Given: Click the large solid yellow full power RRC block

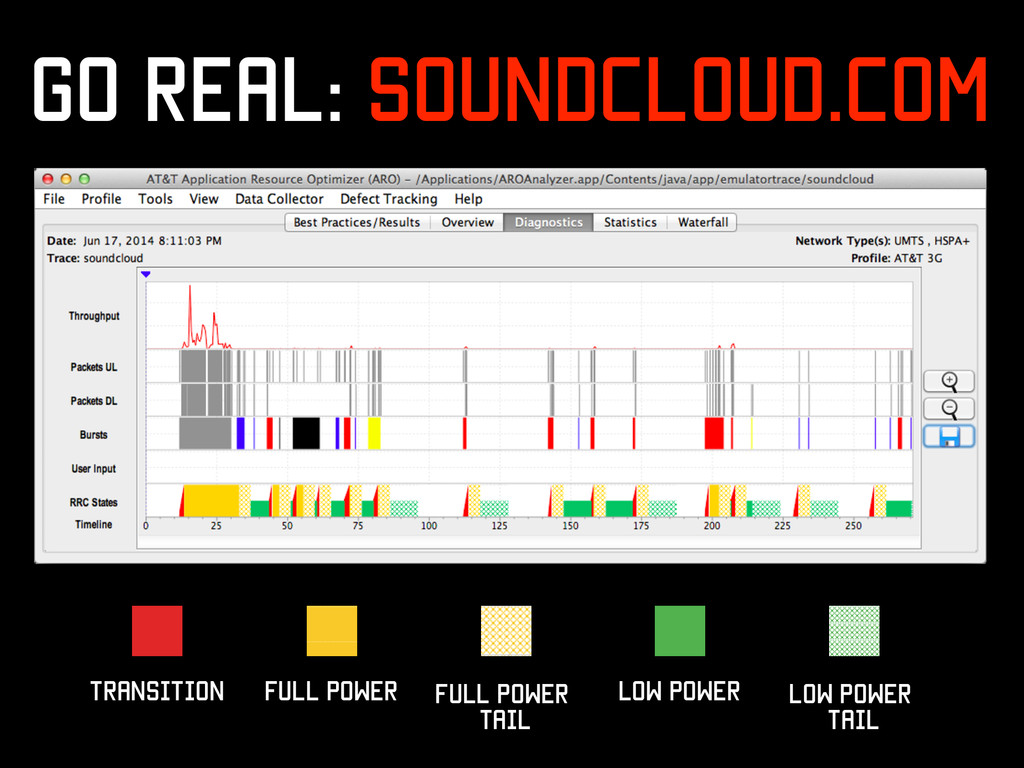Looking at the screenshot, I should [x=211, y=501].
